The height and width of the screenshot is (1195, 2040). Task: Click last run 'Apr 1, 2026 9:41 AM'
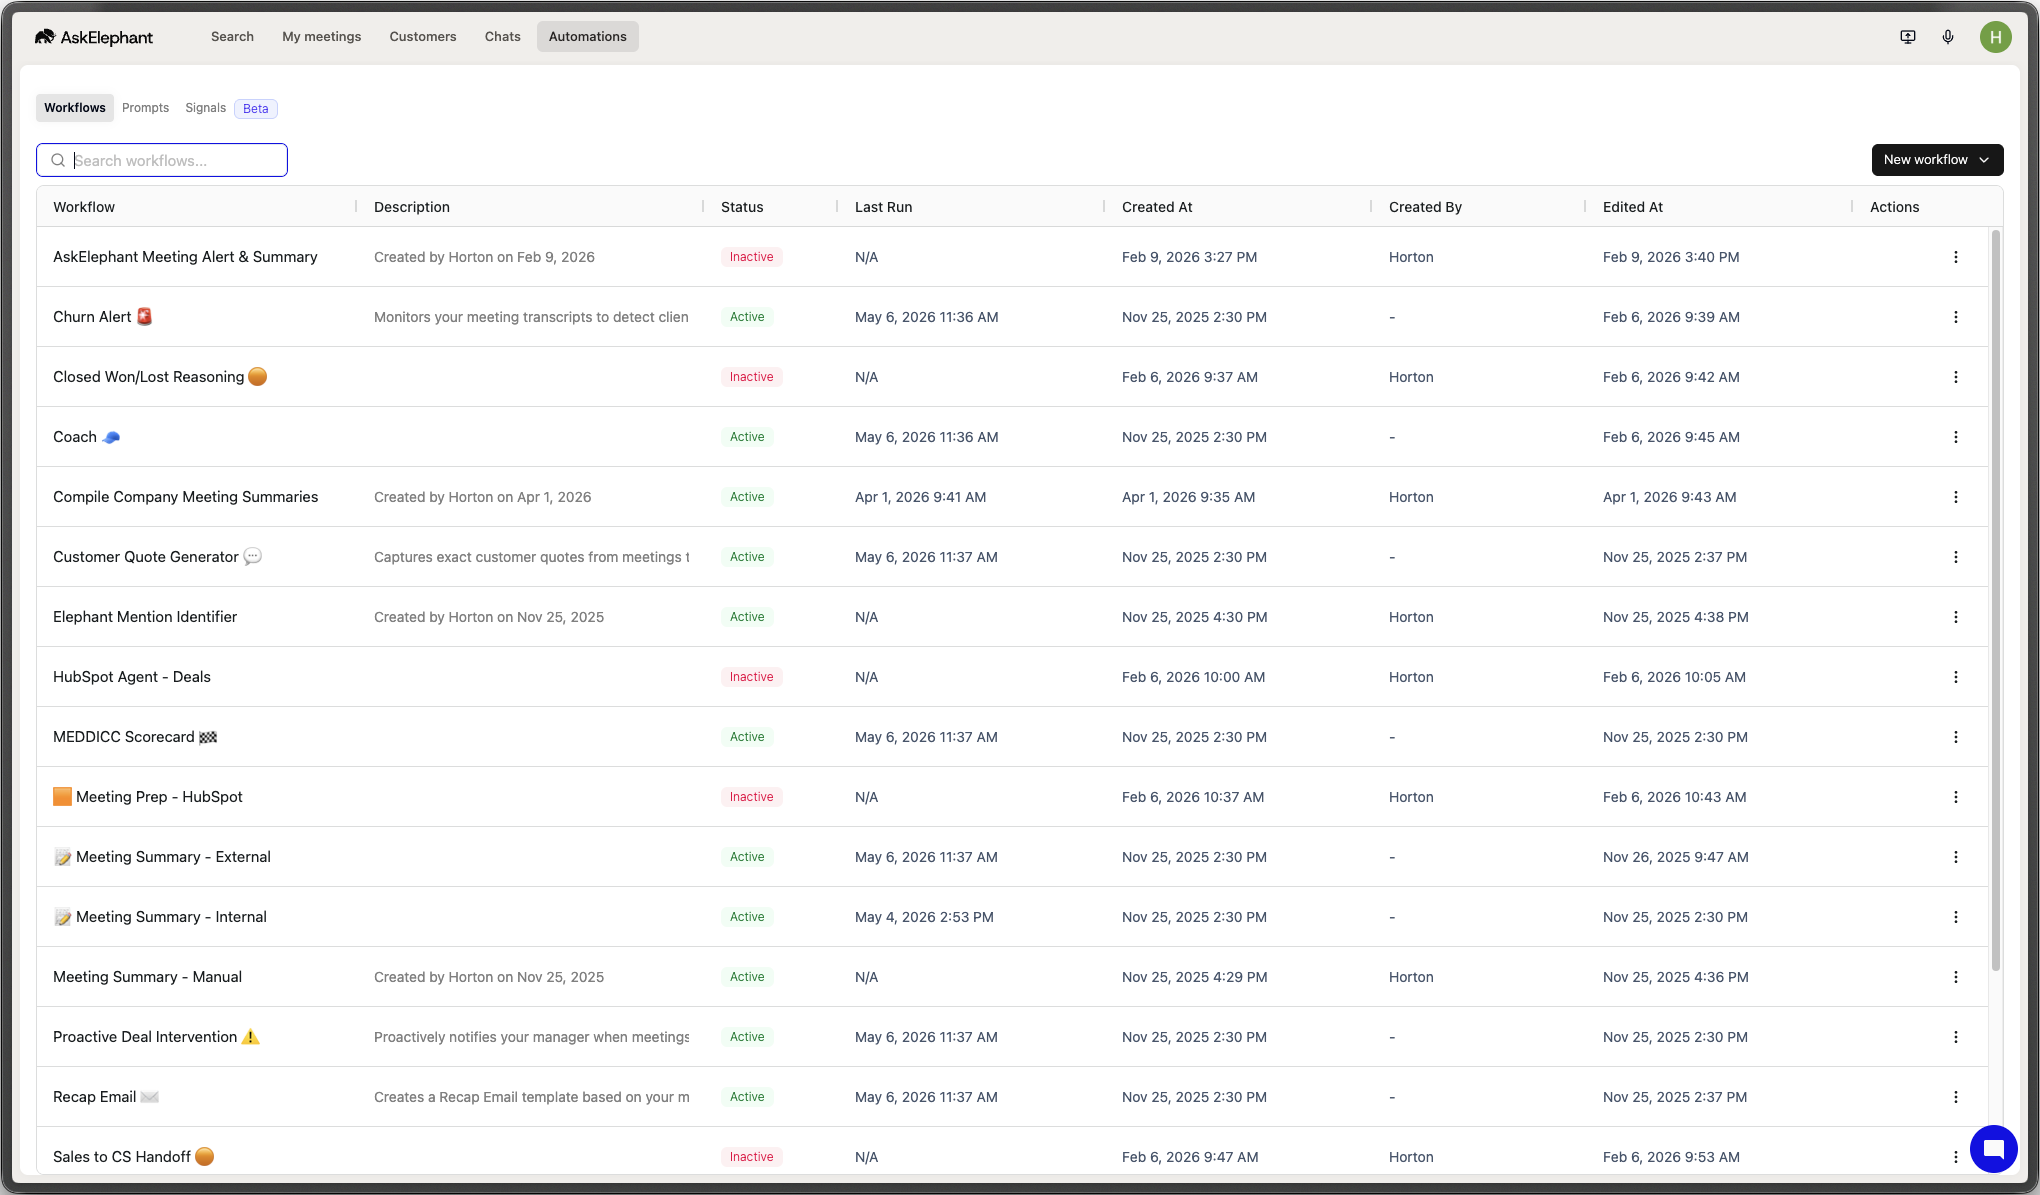(x=921, y=497)
